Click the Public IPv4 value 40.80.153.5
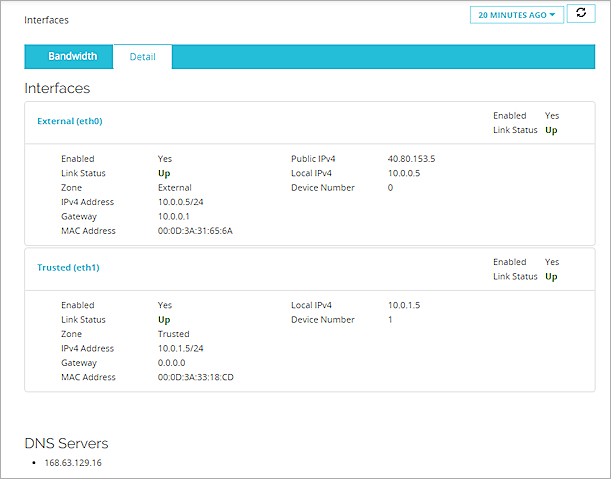This screenshot has width=611, height=479. click(411, 159)
